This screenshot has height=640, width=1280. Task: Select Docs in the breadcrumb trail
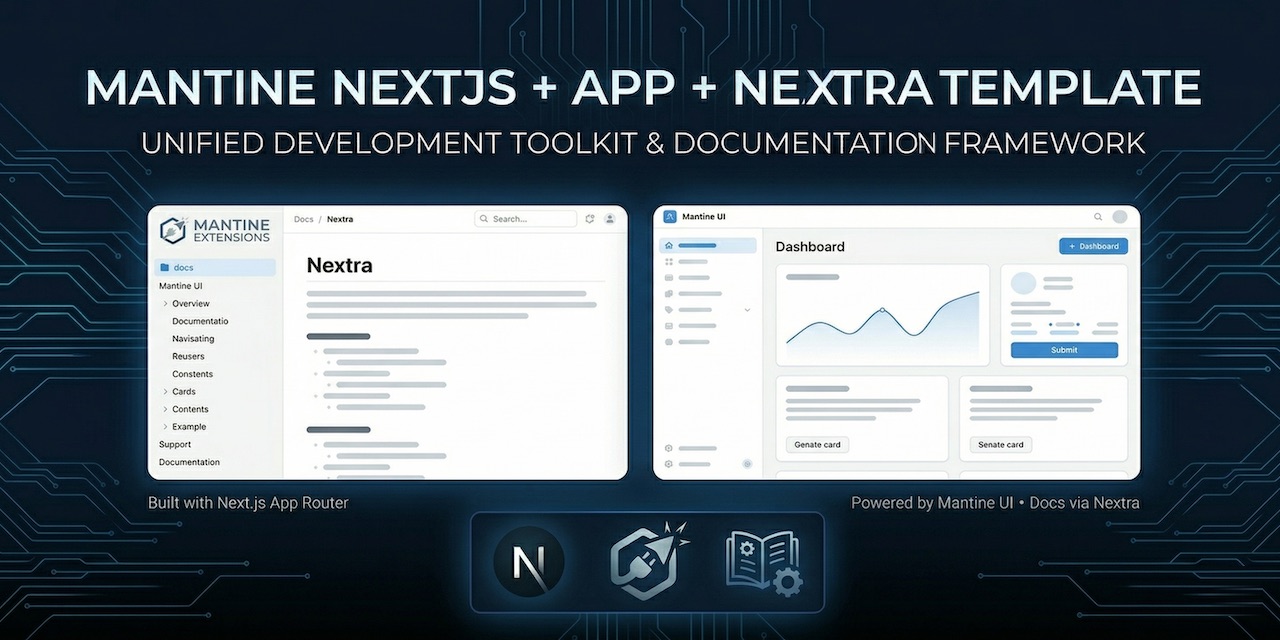tap(303, 219)
